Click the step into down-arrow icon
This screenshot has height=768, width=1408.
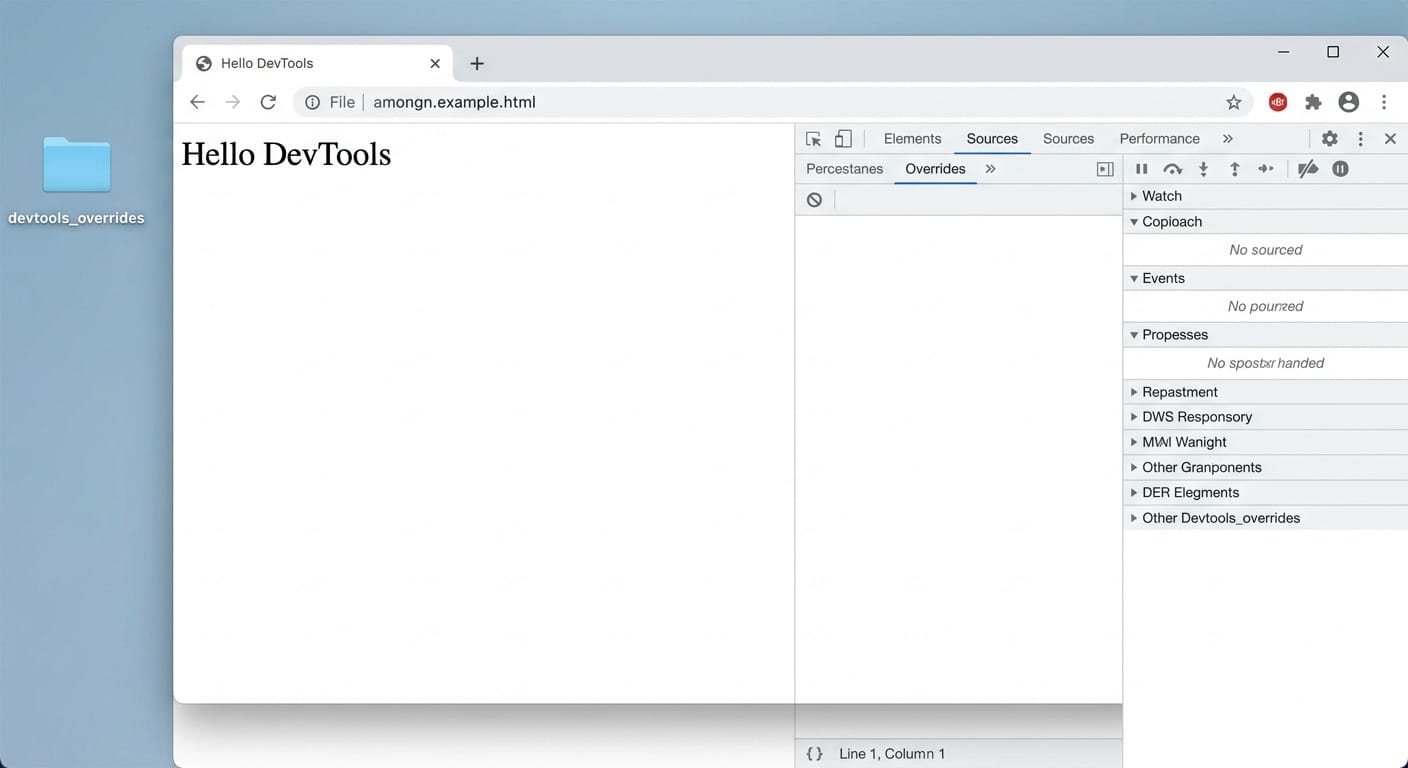(x=1203, y=169)
